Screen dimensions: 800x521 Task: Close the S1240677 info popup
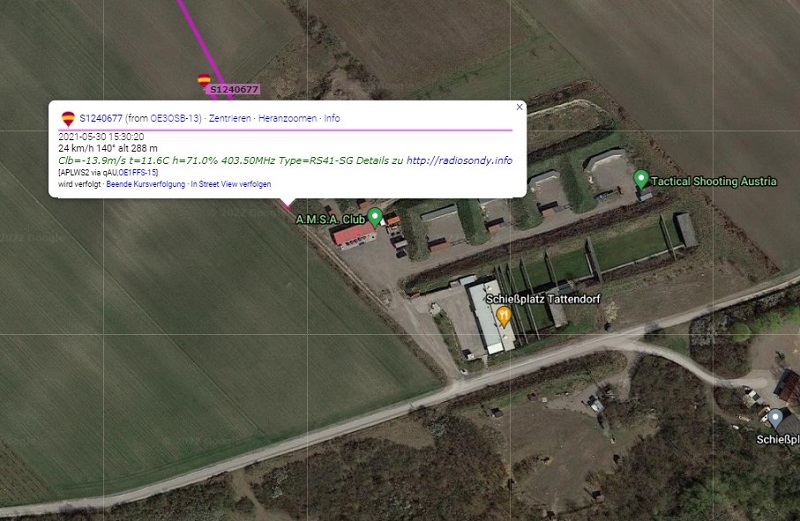(519, 107)
